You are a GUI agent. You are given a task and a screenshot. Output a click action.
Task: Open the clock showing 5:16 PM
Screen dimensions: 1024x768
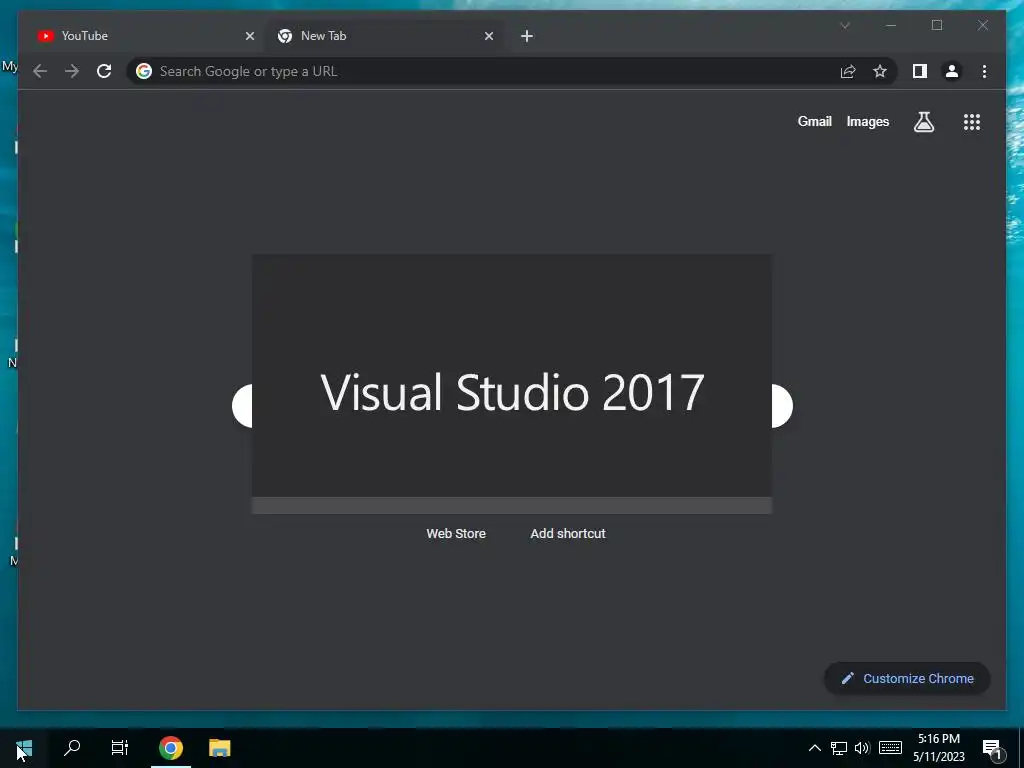pos(939,748)
